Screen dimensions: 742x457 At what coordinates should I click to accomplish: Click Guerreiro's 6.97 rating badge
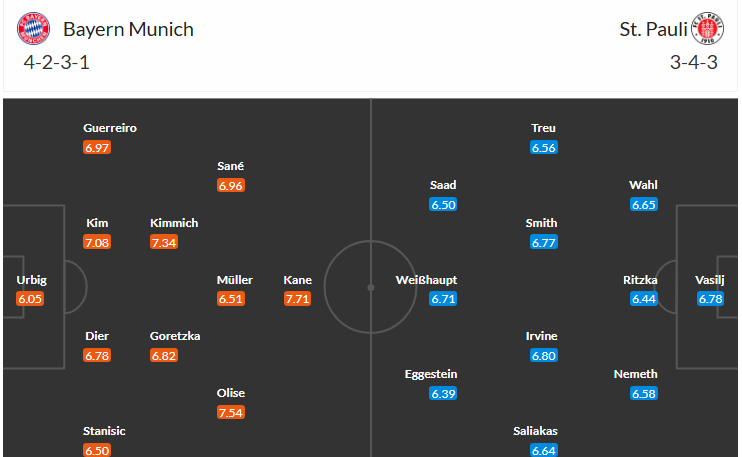pyautogui.click(x=97, y=148)
